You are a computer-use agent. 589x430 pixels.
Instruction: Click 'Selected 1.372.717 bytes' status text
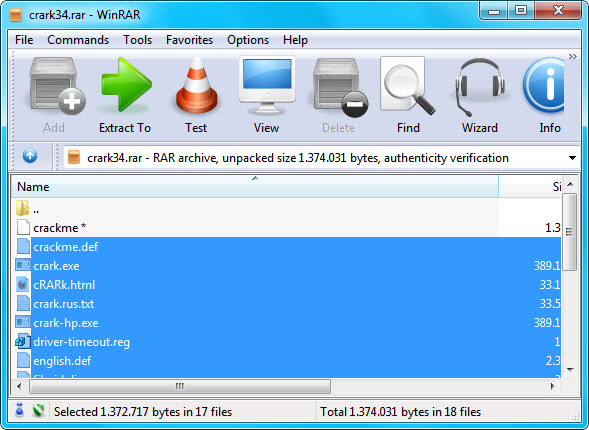(x=143, y=412)
